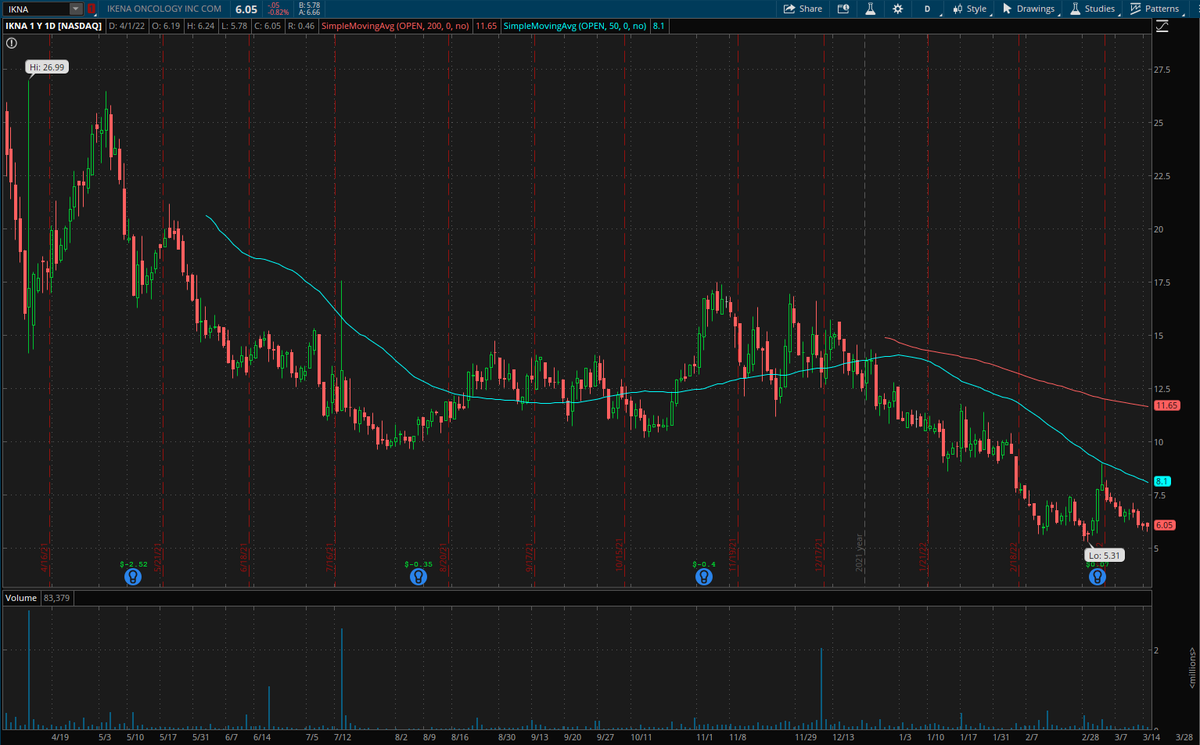Click the 83,379 volume value
1200x745 pixels.
(59, 597)
